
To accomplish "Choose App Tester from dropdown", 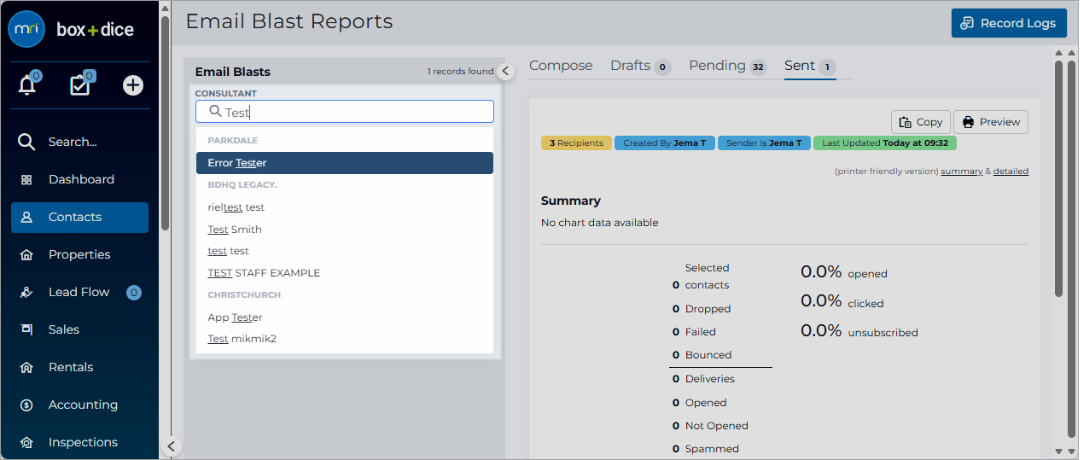I will coord(344,317).
